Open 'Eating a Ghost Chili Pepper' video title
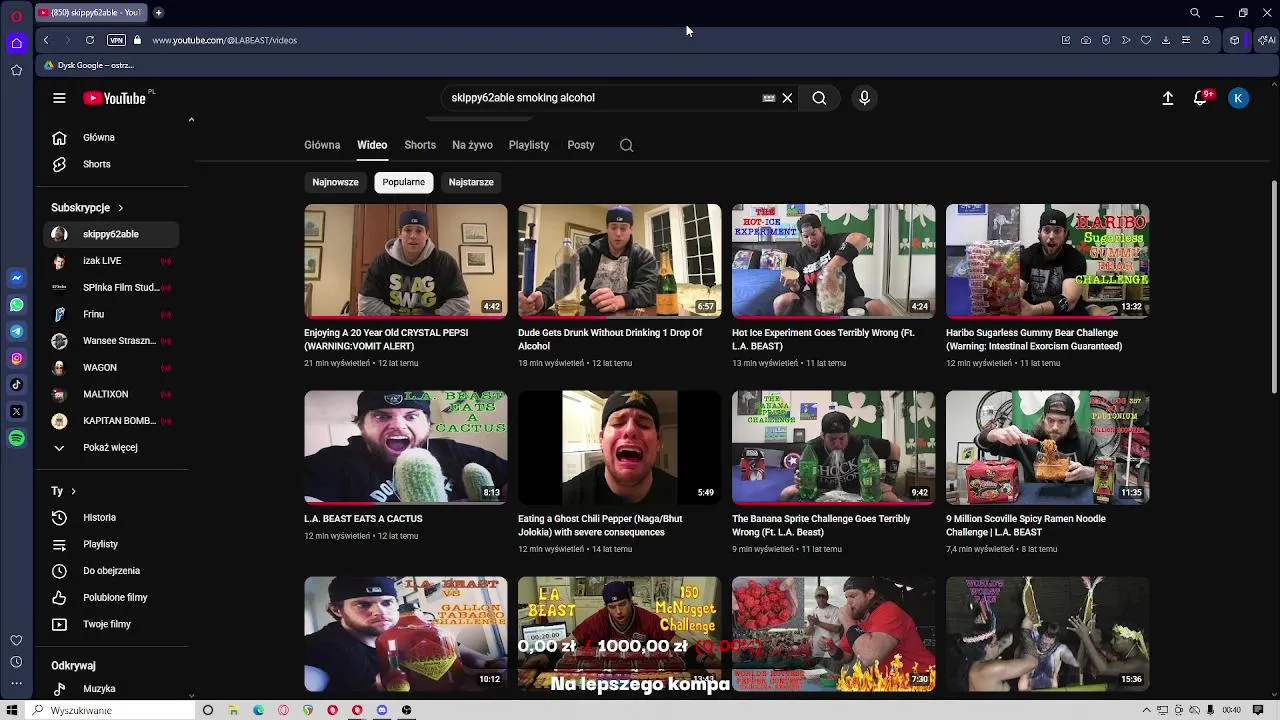Screen dimensions: 1280x720 coord(600,525)
